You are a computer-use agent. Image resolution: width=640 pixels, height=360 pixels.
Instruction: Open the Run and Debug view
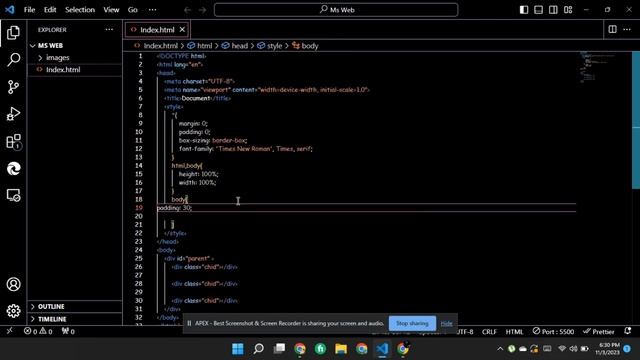[x=13, y=114]
